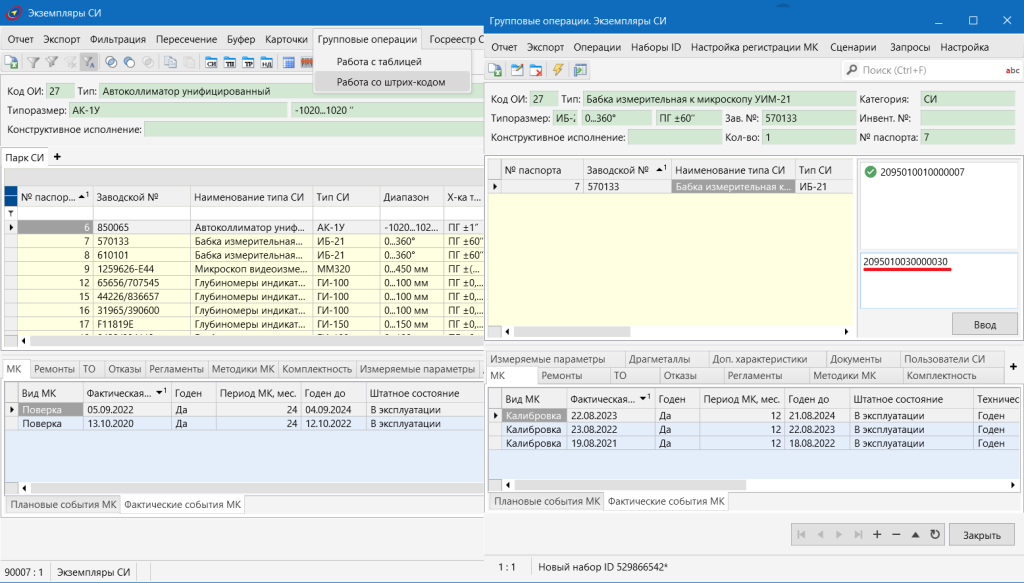
Task: Click the Новый набор ID 529866542 status bar entry
Action: click(603, 567)
